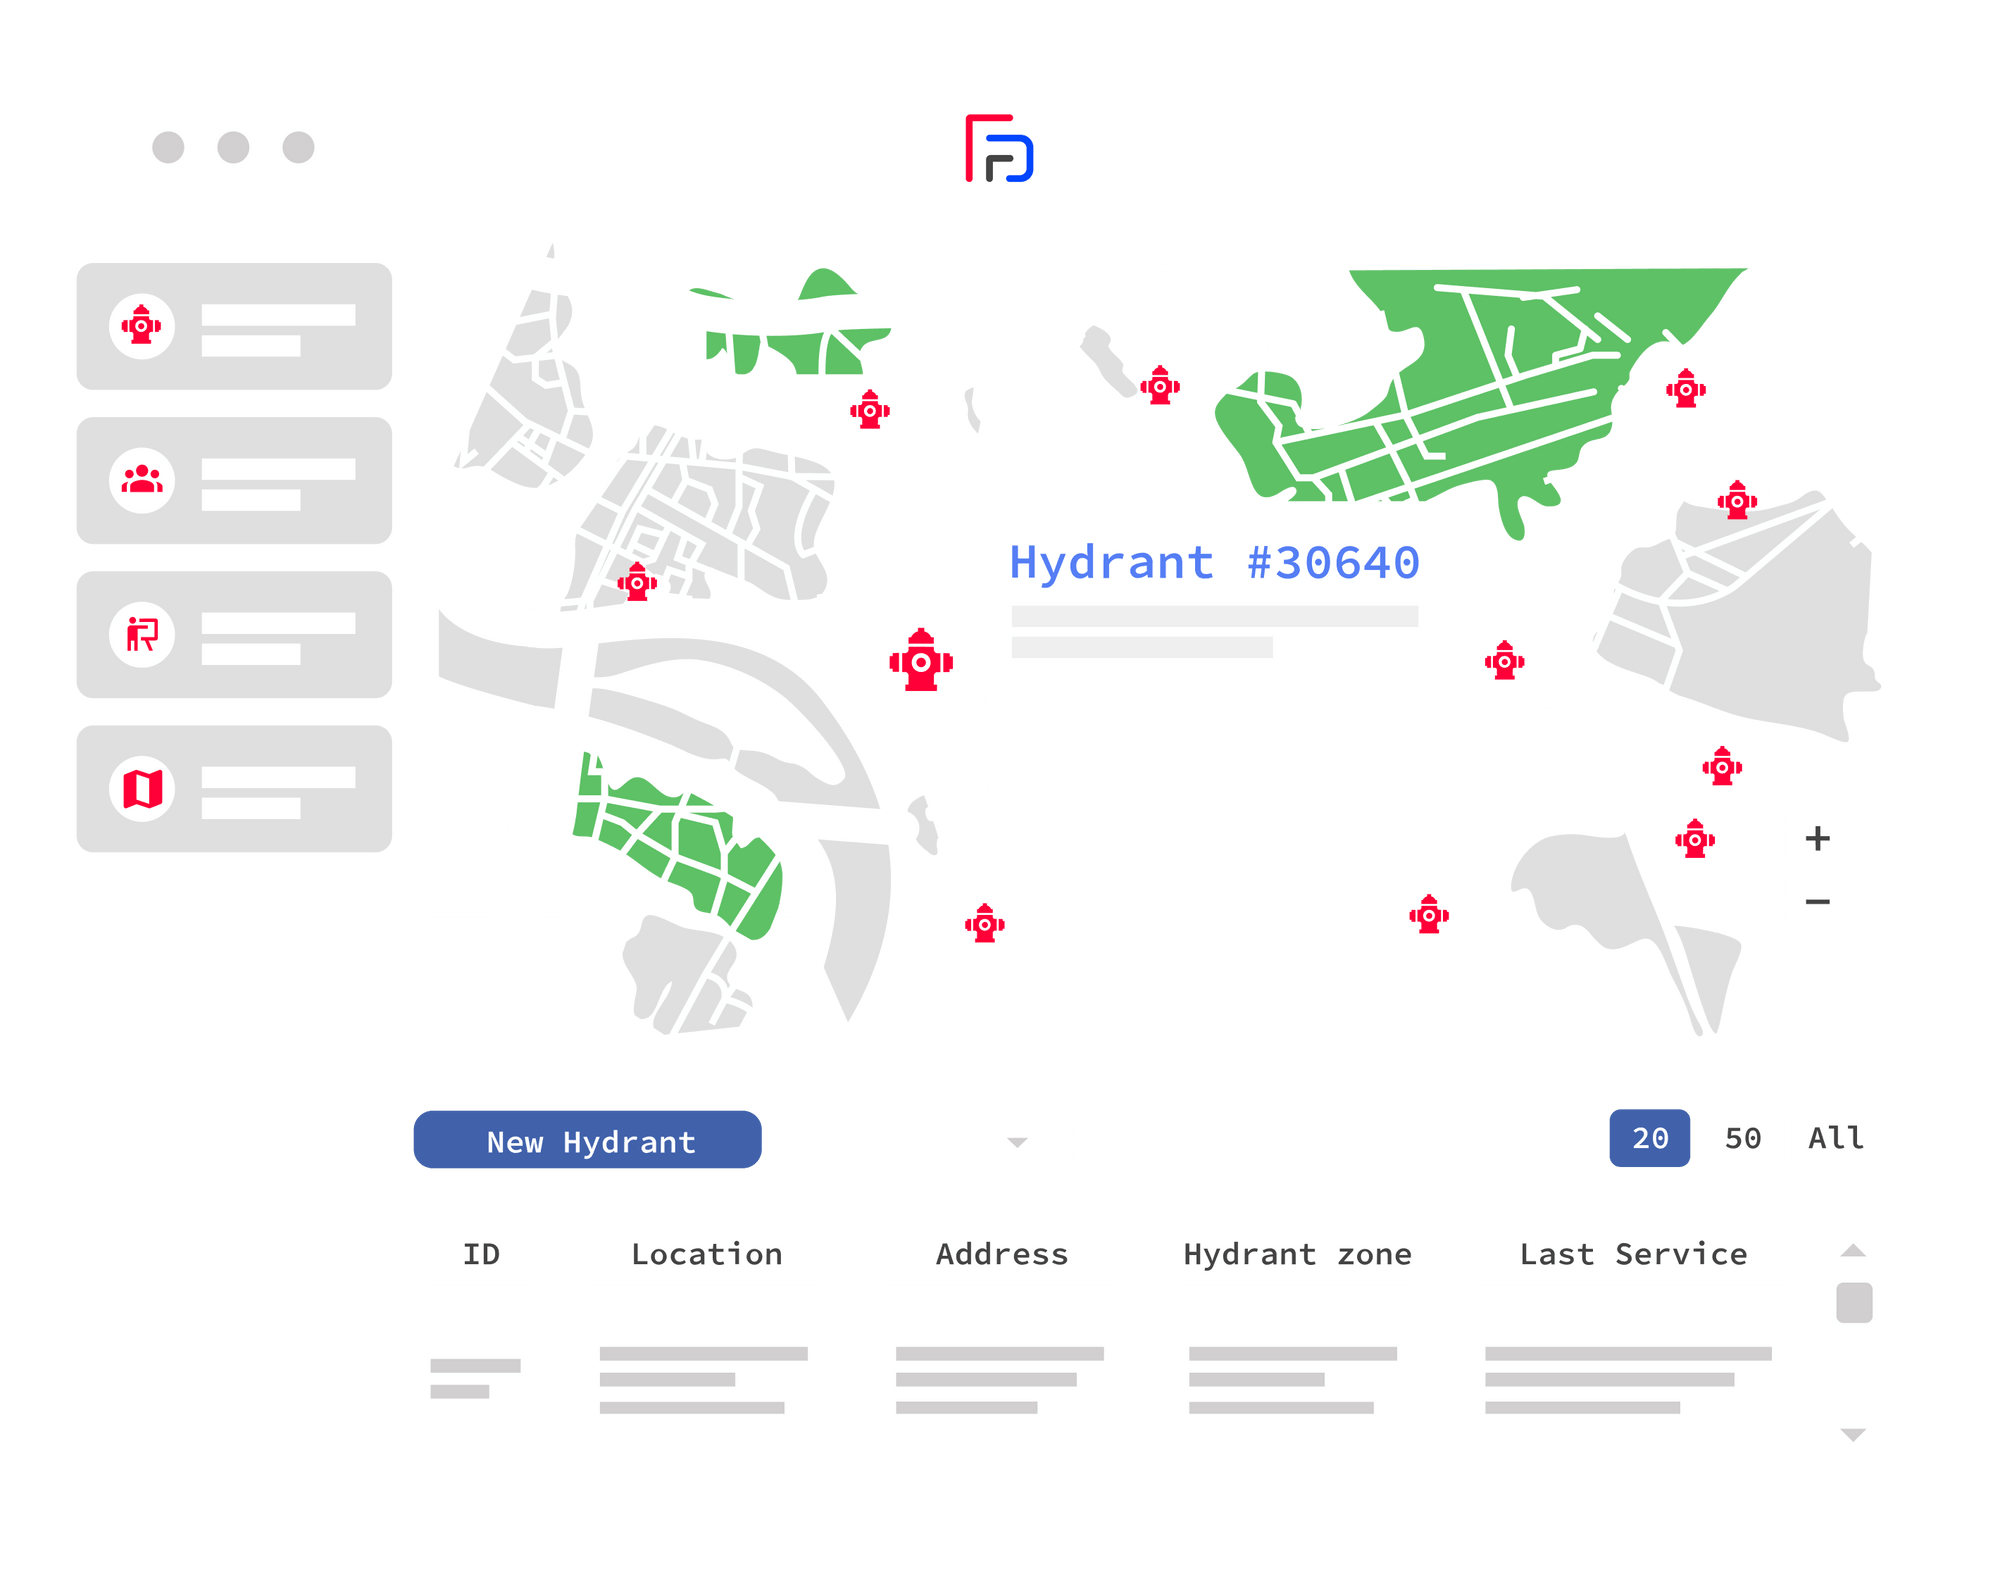Switch results per page to 50
This screenshot has width=2000, height=1570.
point(1741,1138)
